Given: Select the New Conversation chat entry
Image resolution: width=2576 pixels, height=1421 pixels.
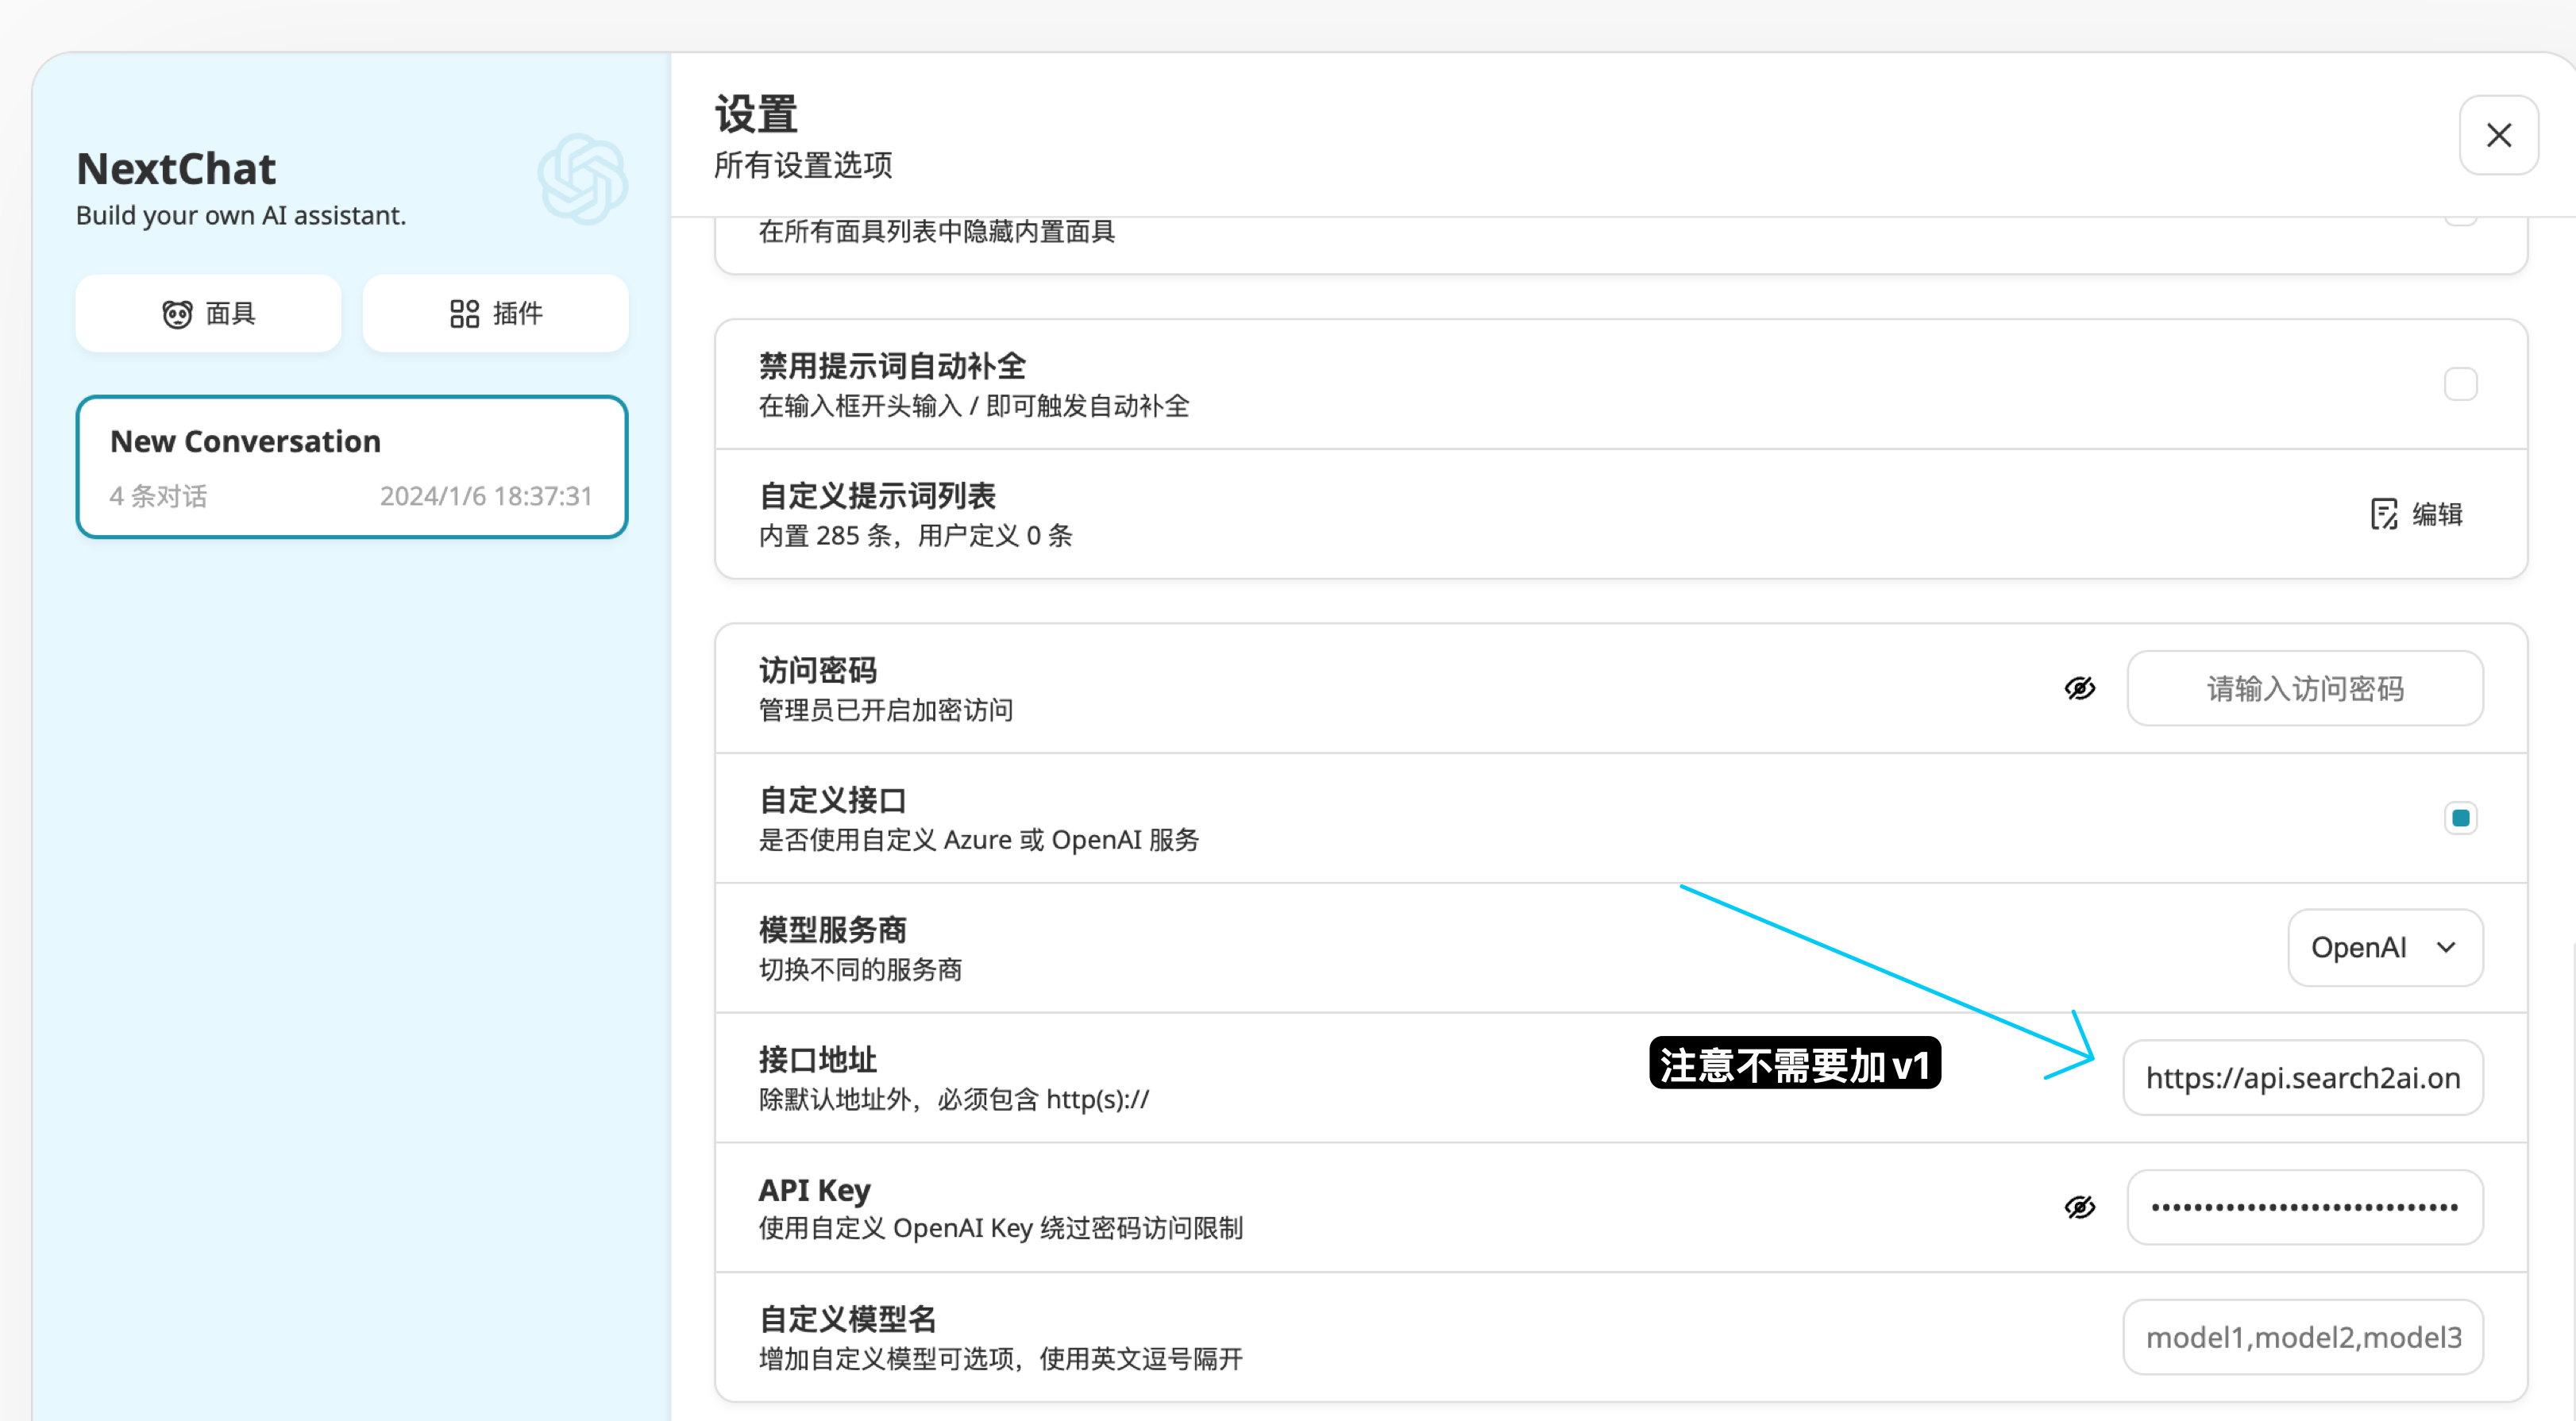Looking at the screenshot, I should point(351,466).
